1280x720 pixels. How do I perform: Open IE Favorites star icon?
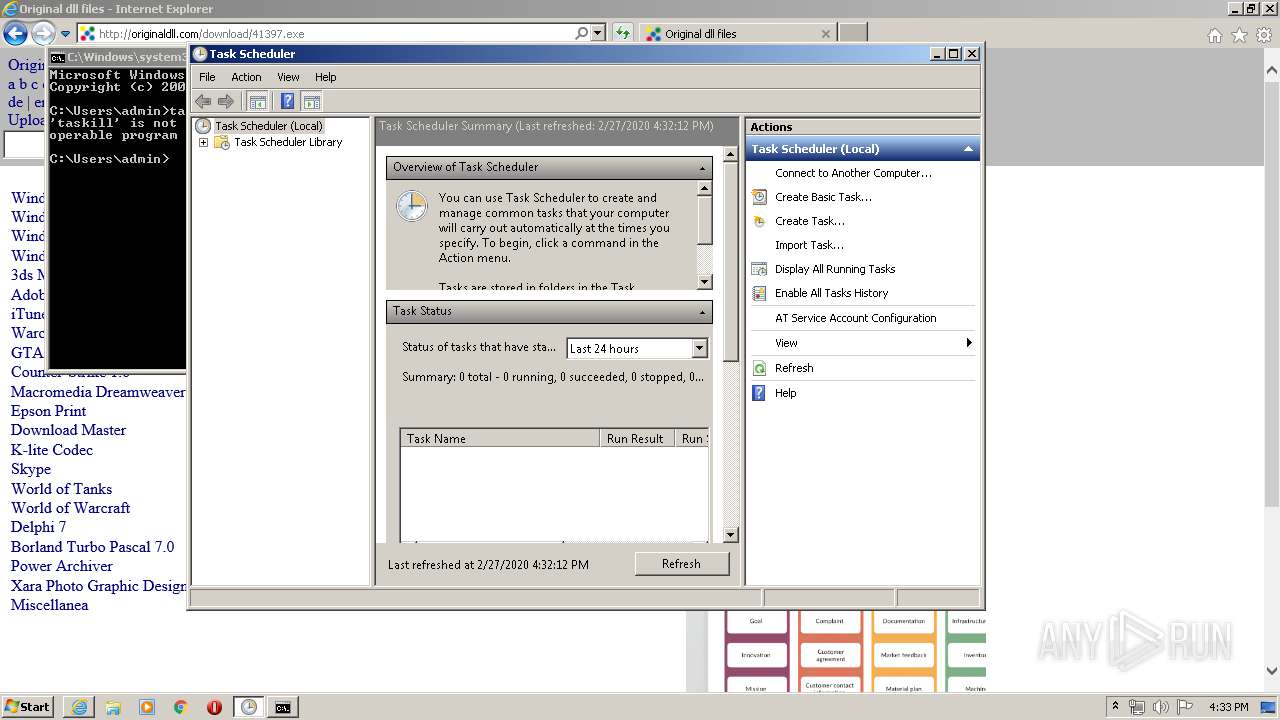pyautogui.click(x=1239, y=35)
